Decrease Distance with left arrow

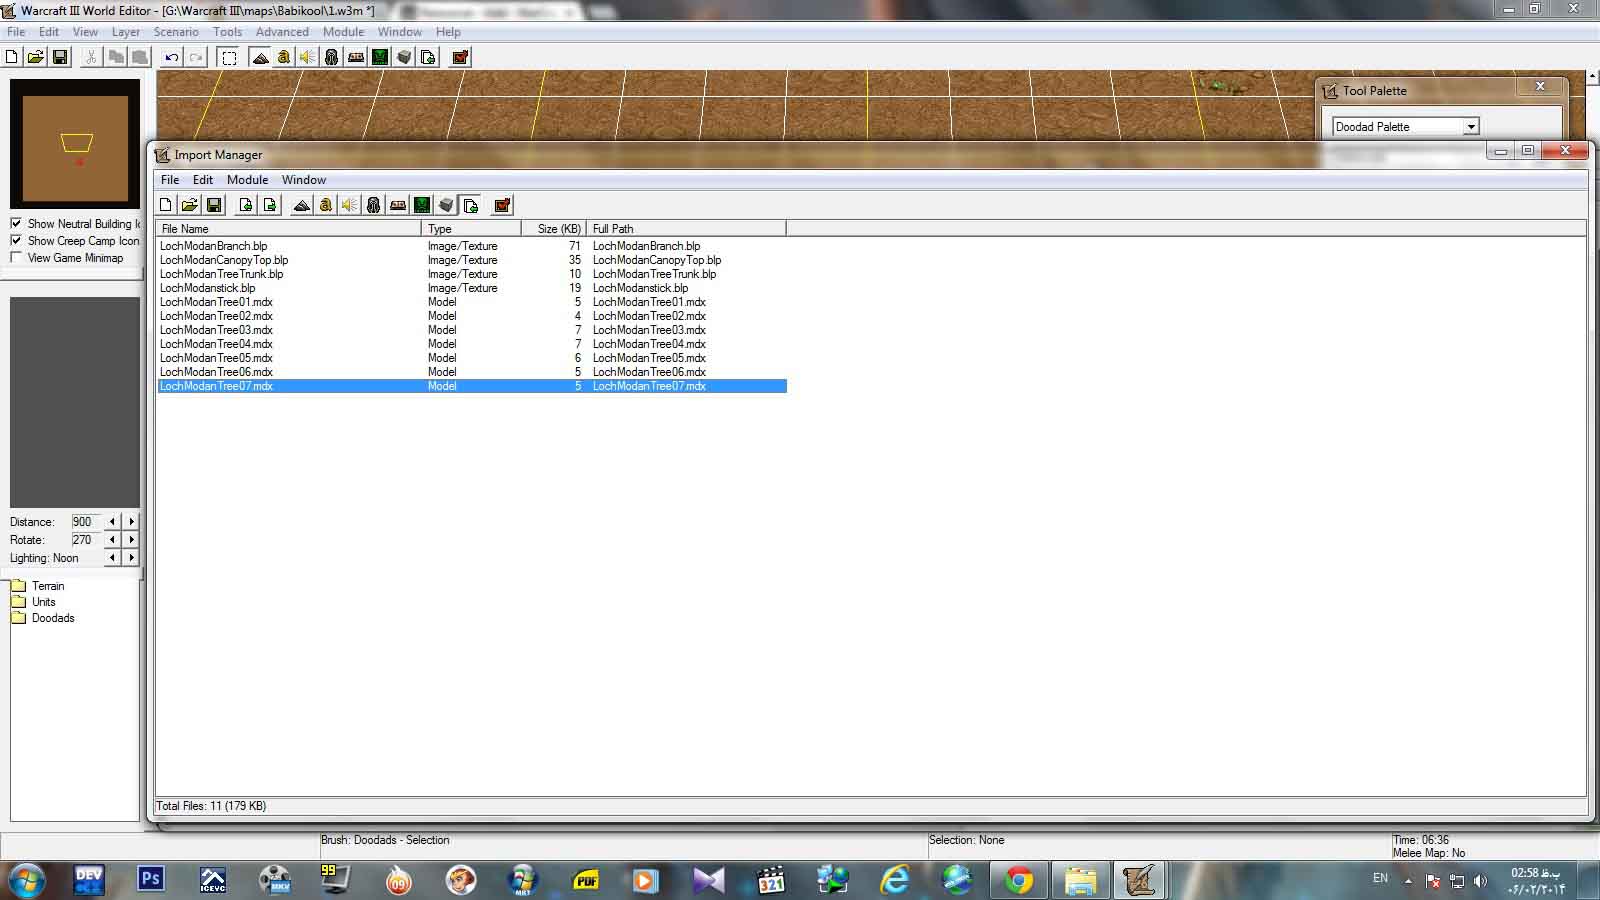[112, 521]
